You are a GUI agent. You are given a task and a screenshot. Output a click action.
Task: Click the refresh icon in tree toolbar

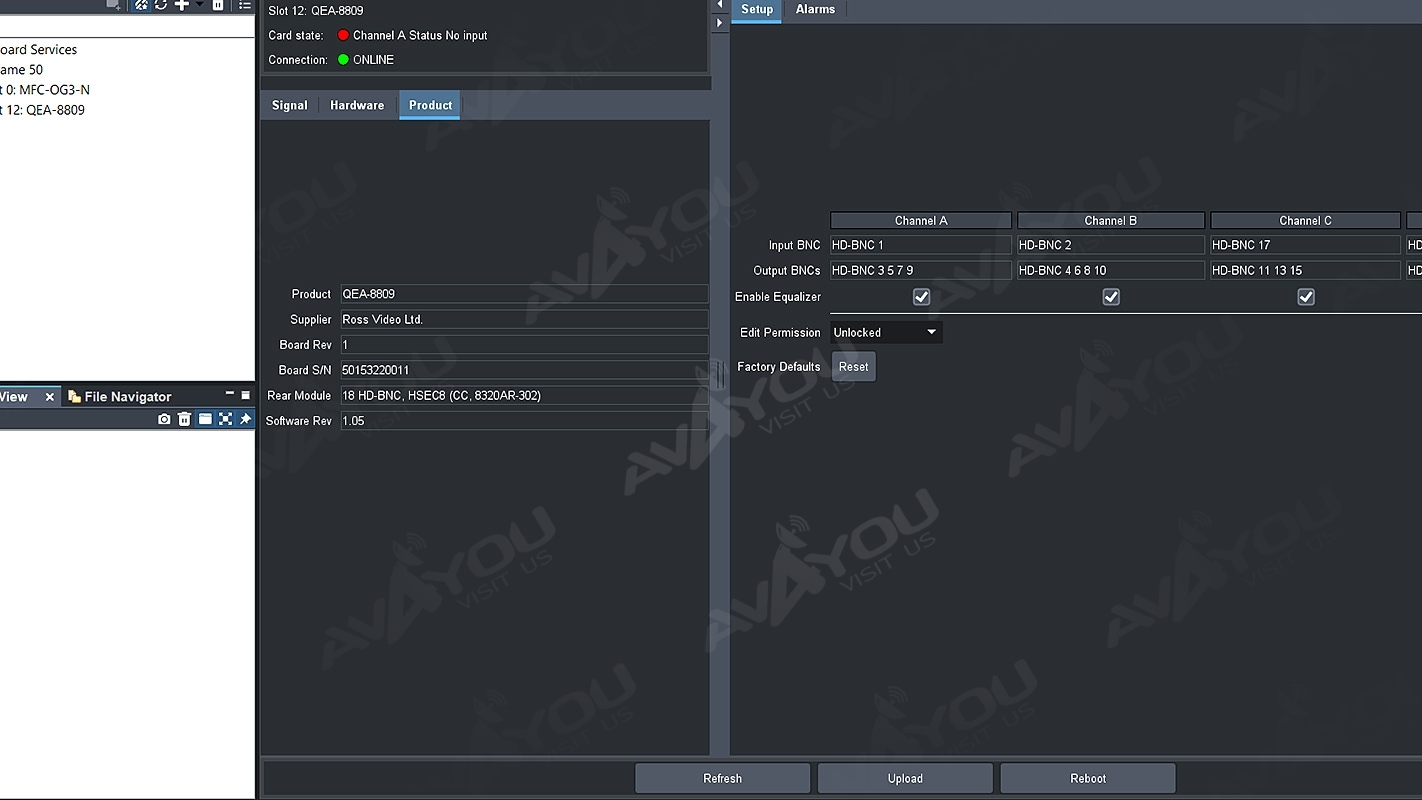point(161,5)
